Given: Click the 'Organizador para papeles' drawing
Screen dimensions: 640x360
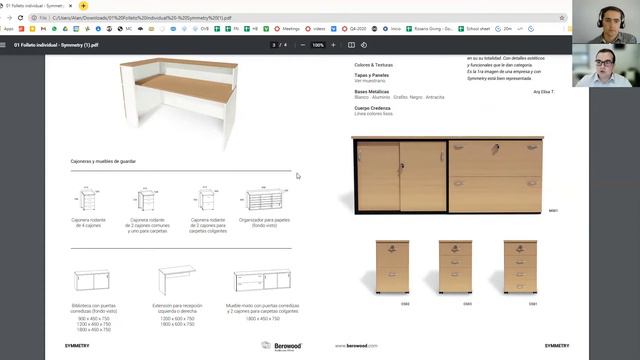Looking at the screenshot, I should point(264,199).
